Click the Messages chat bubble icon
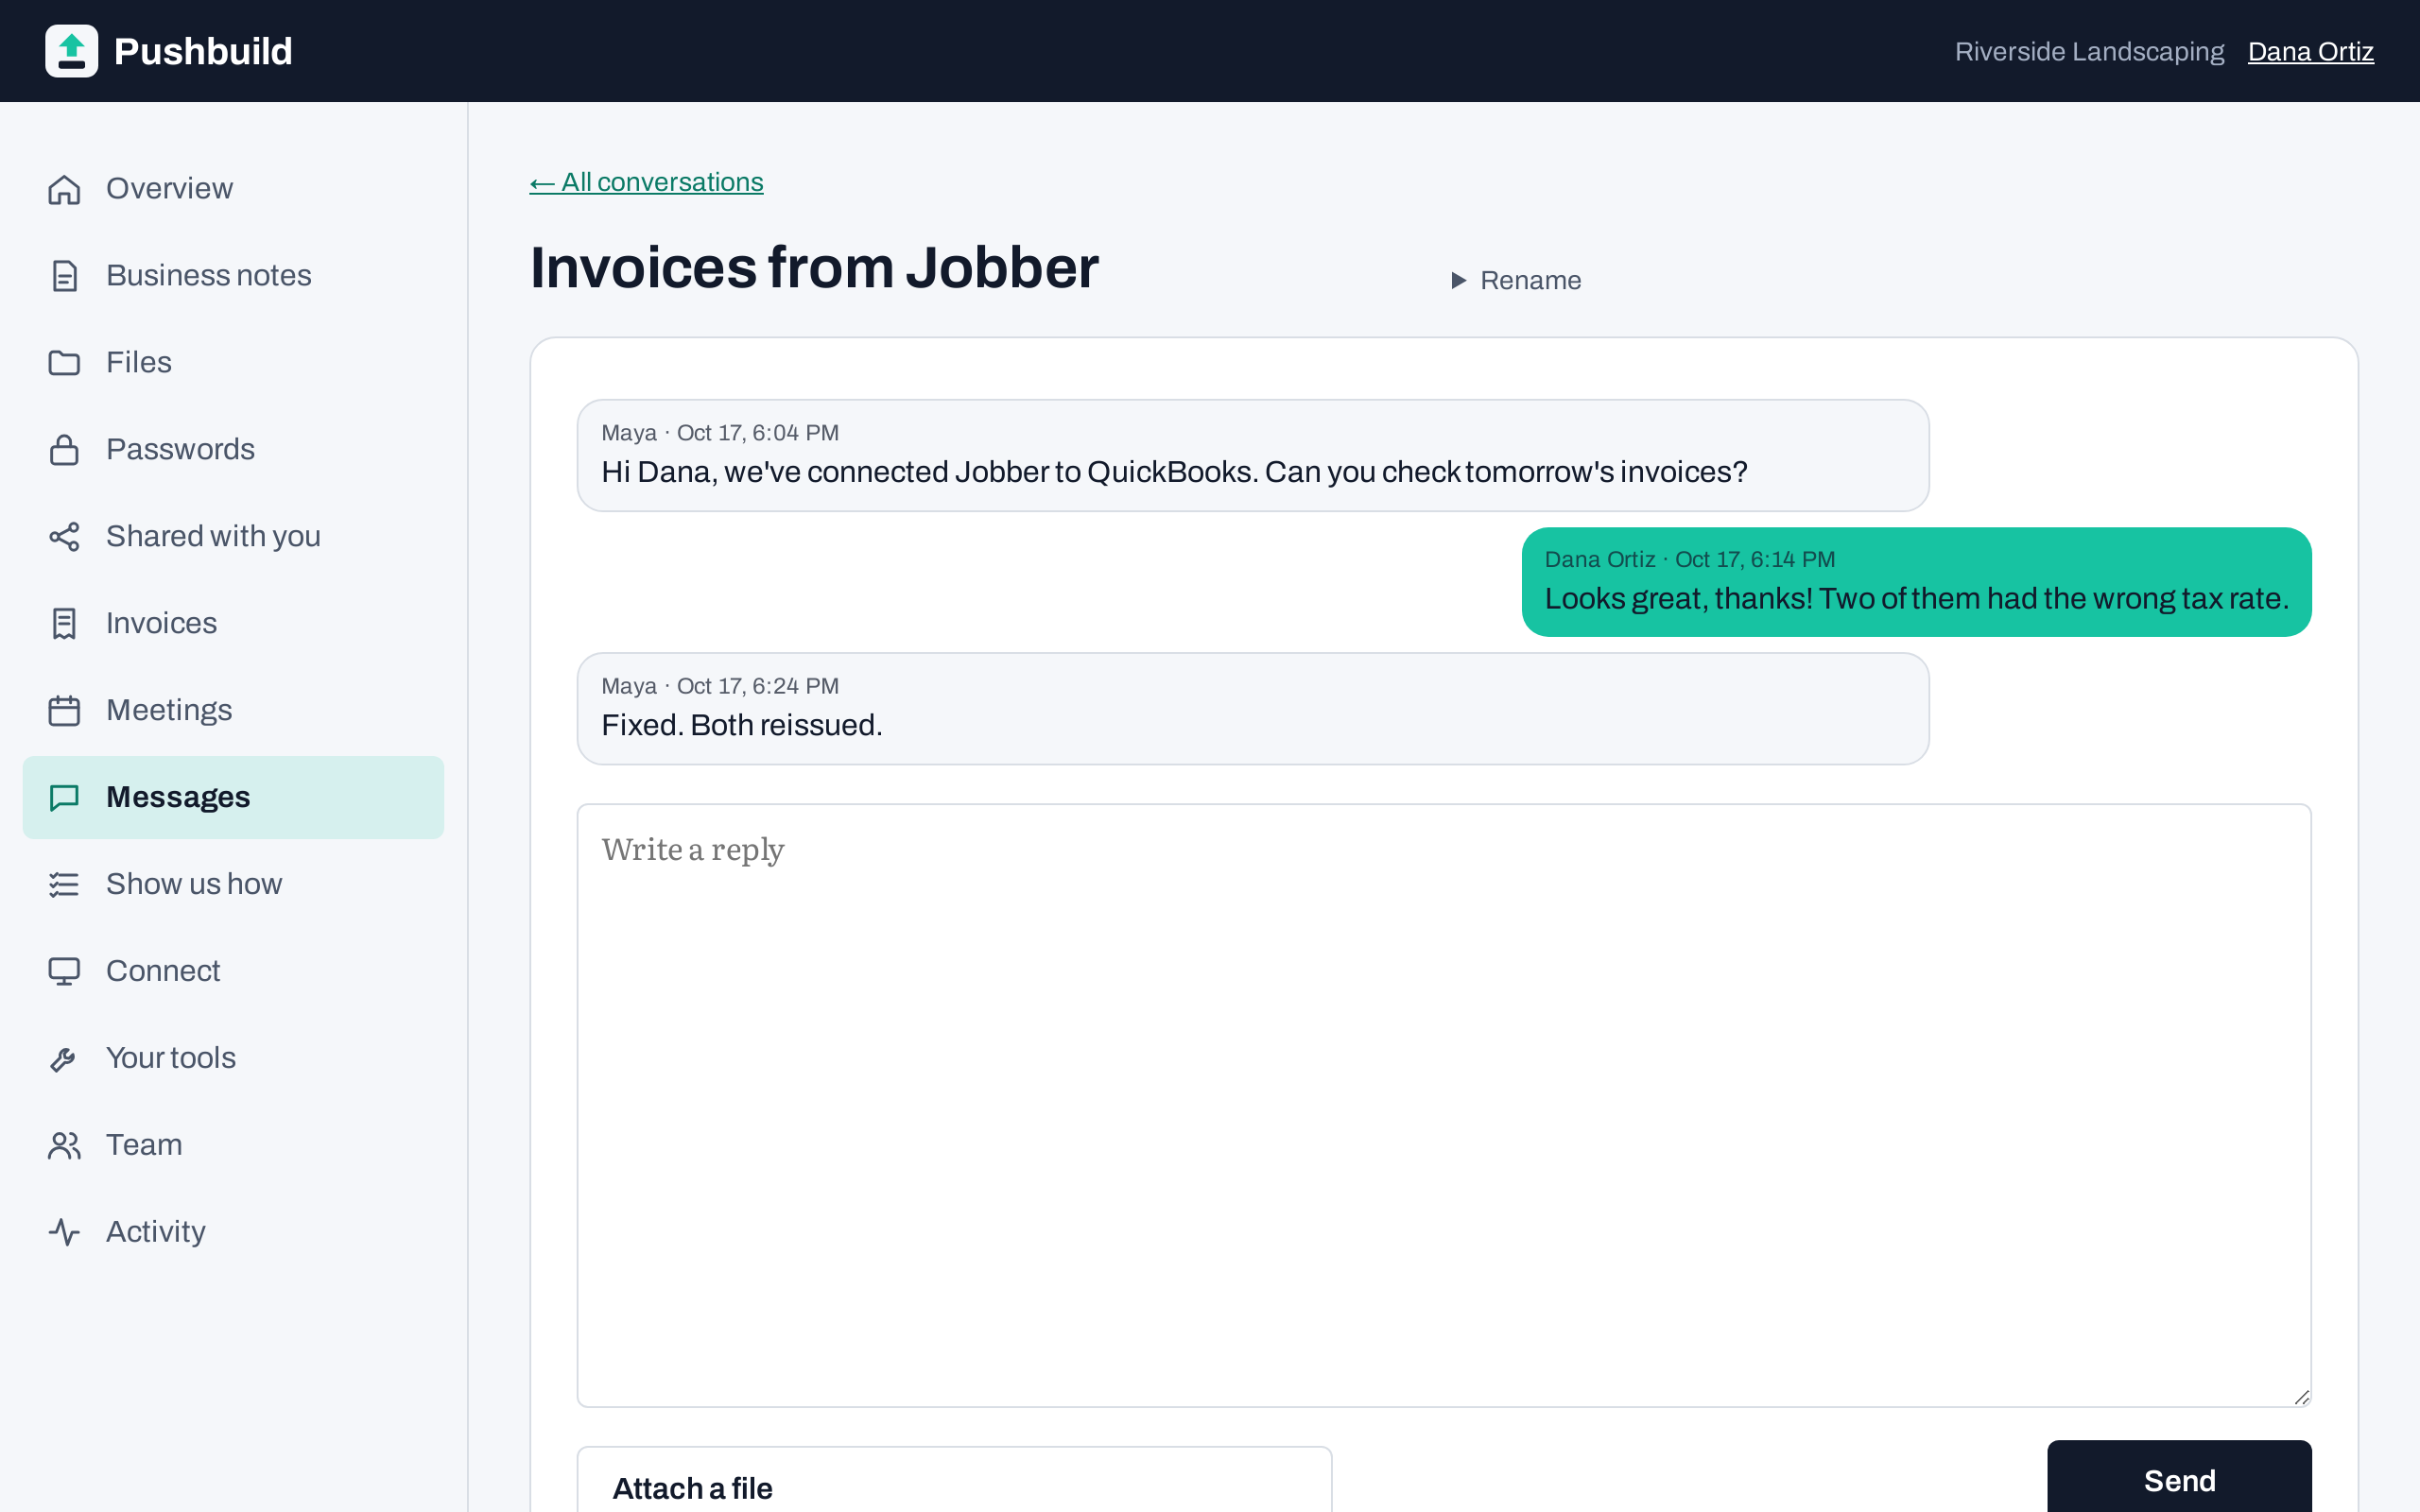2420x1512 pixels. (x=64, y=798)
